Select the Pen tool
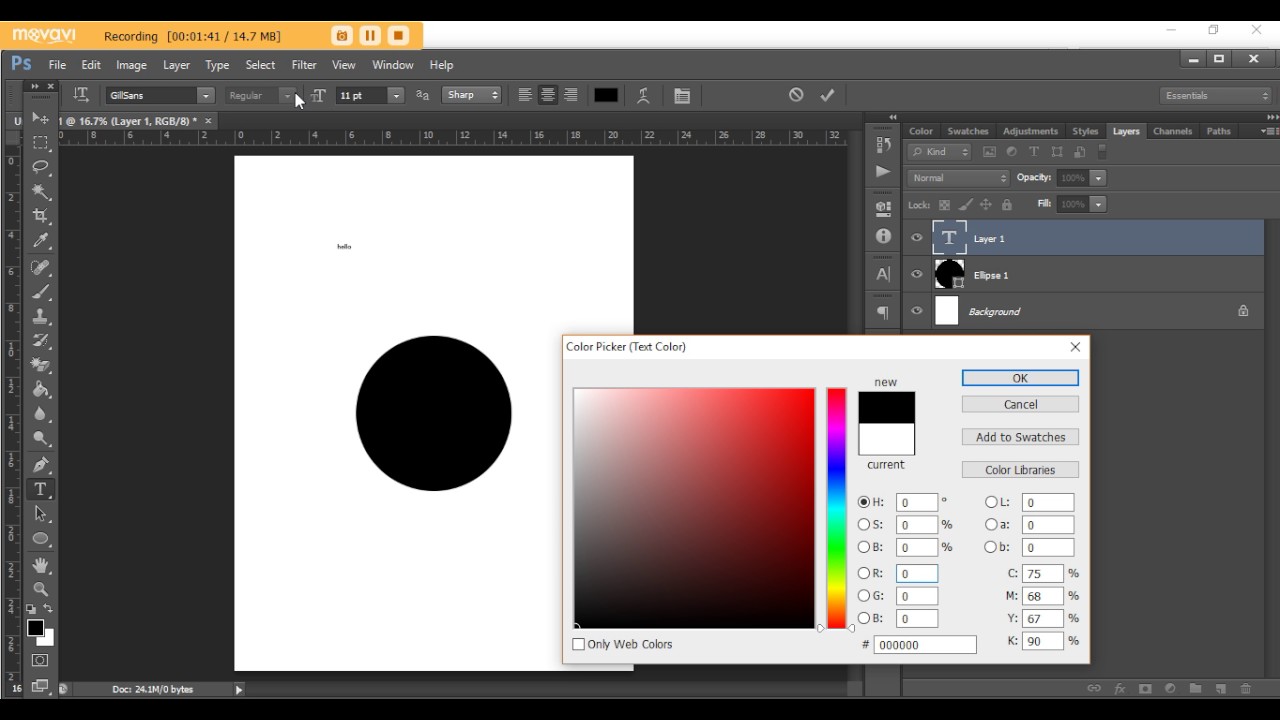Viewport: 1280px width, 720px height. (x=40, y=465)
